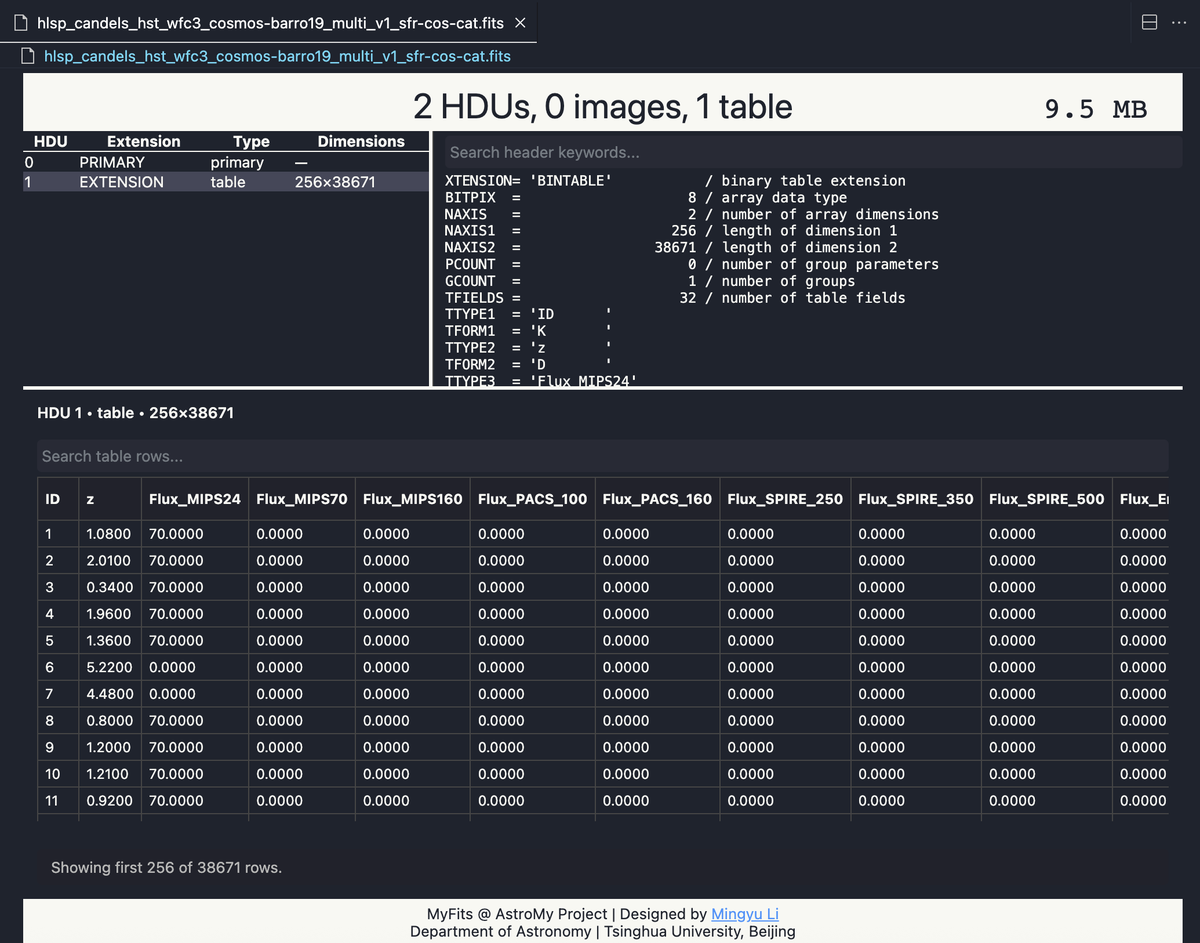Click z value 5.2200 in row 6
Image resolution: width=1200 pixels, height=943 pixels.
tap(110, 667)
